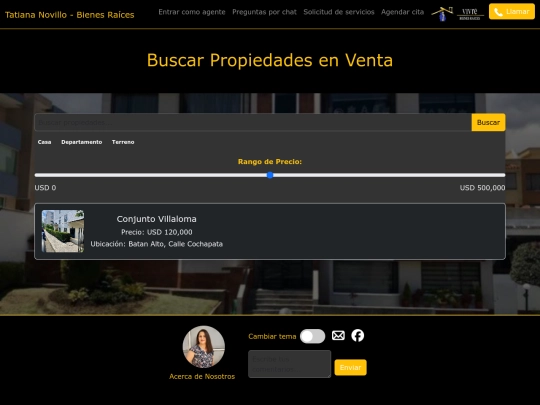Image resolution: width=540 pixels, height=405 pixels.
Task: Select the Casa property type filter
Action: pos(44,142)
